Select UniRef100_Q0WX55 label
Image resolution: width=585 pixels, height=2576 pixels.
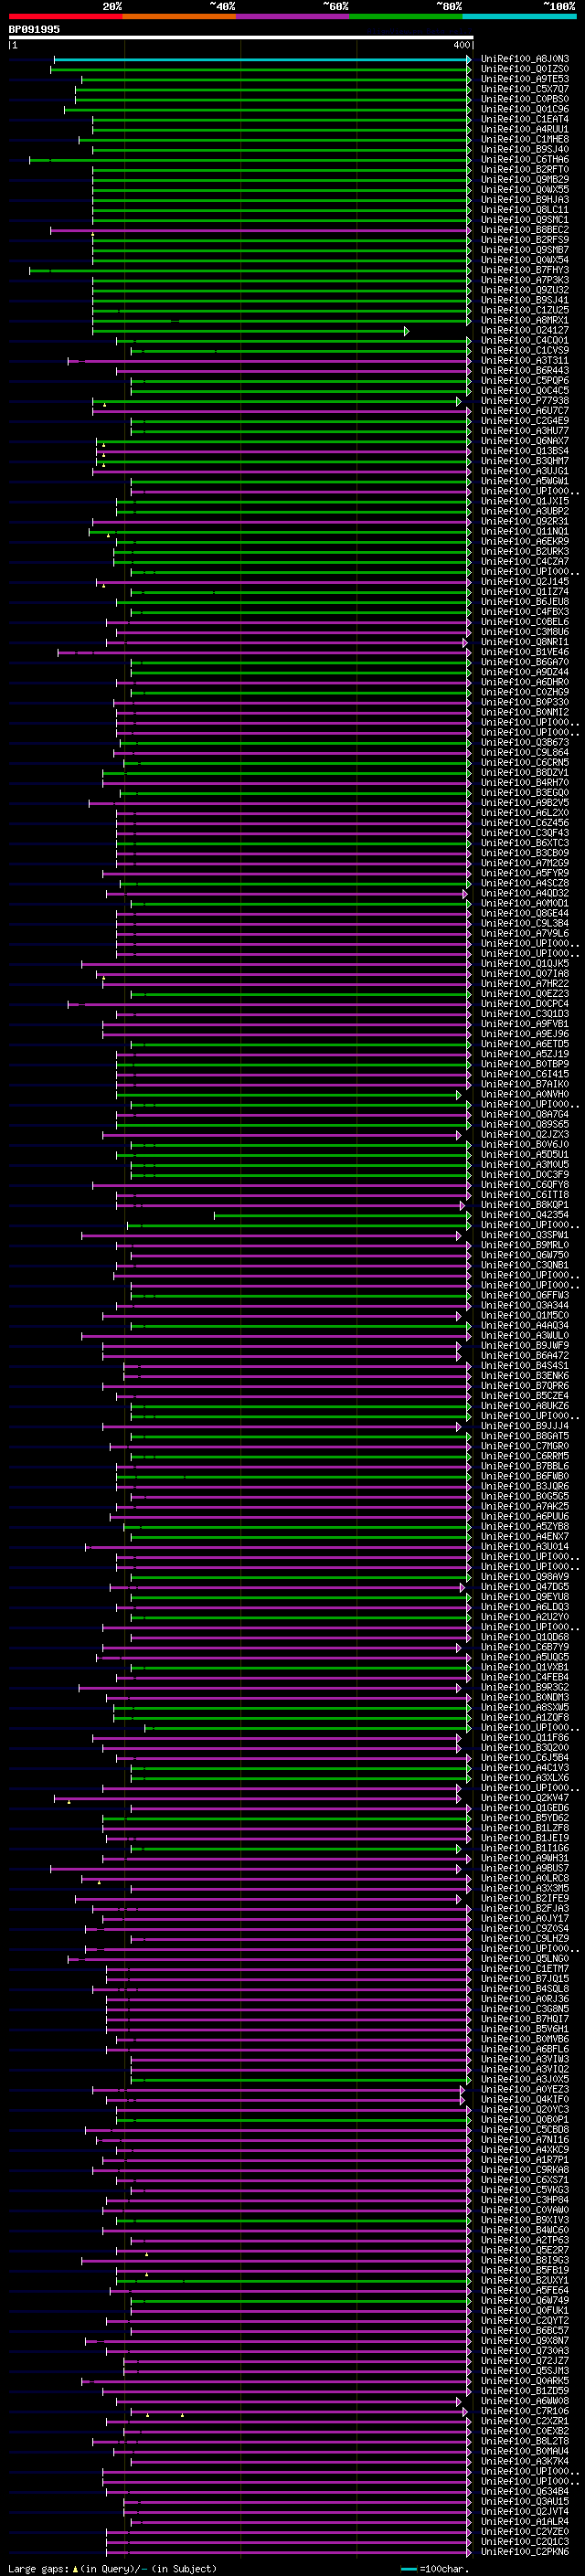(x=525, y=190)
